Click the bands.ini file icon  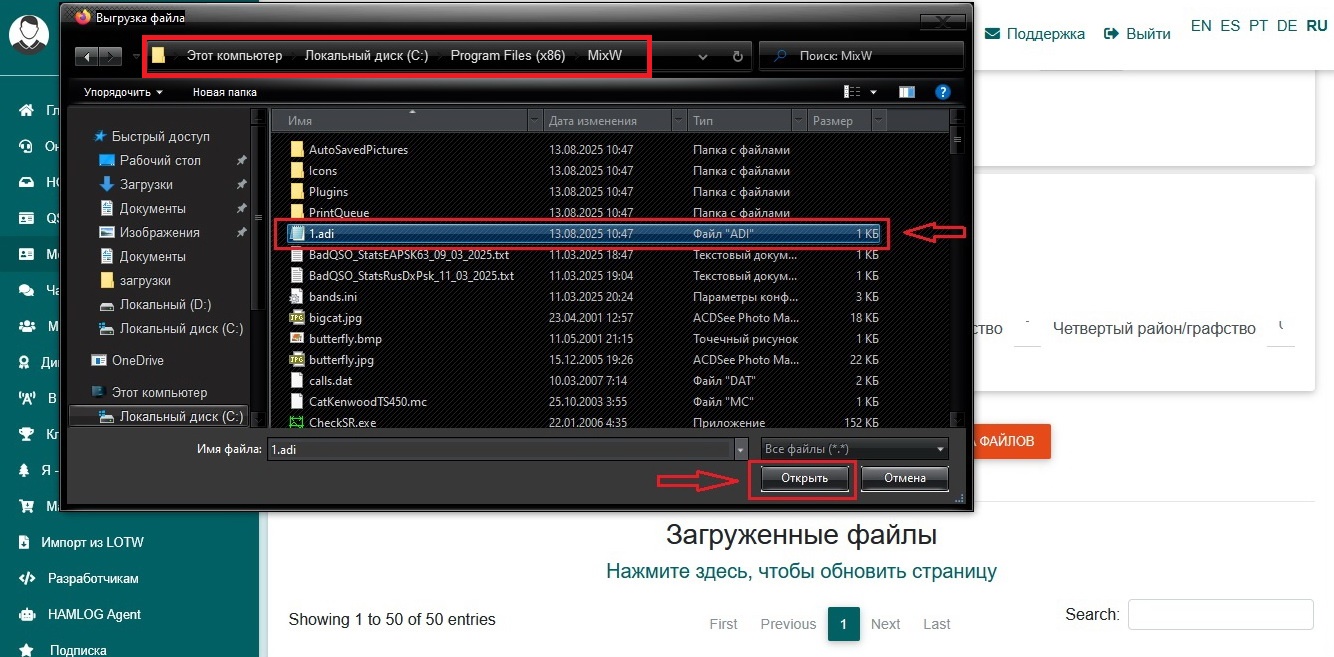coord(296,296)
